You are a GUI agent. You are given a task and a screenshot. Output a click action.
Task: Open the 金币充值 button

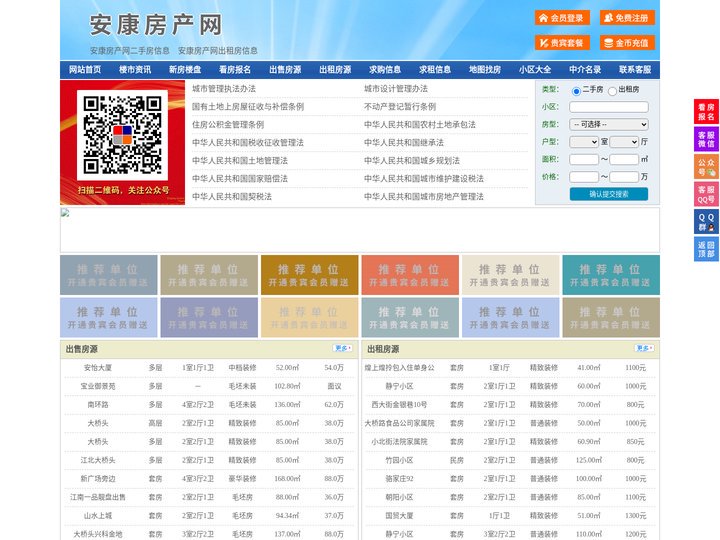click(627, 43)
